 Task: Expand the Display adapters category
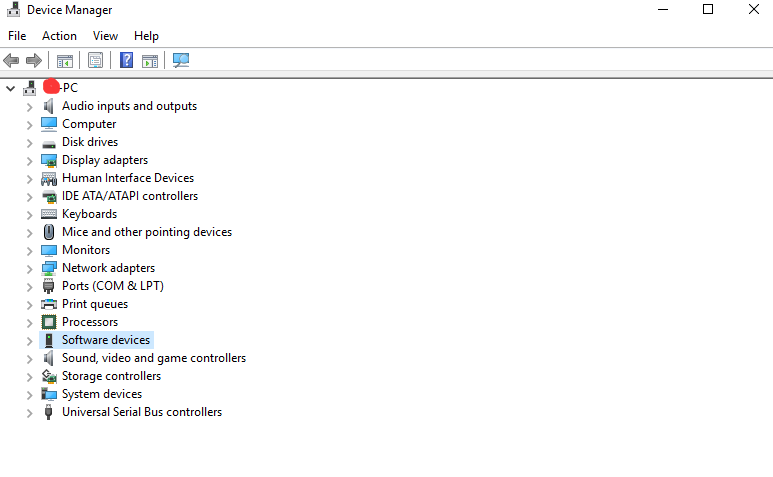30,161
